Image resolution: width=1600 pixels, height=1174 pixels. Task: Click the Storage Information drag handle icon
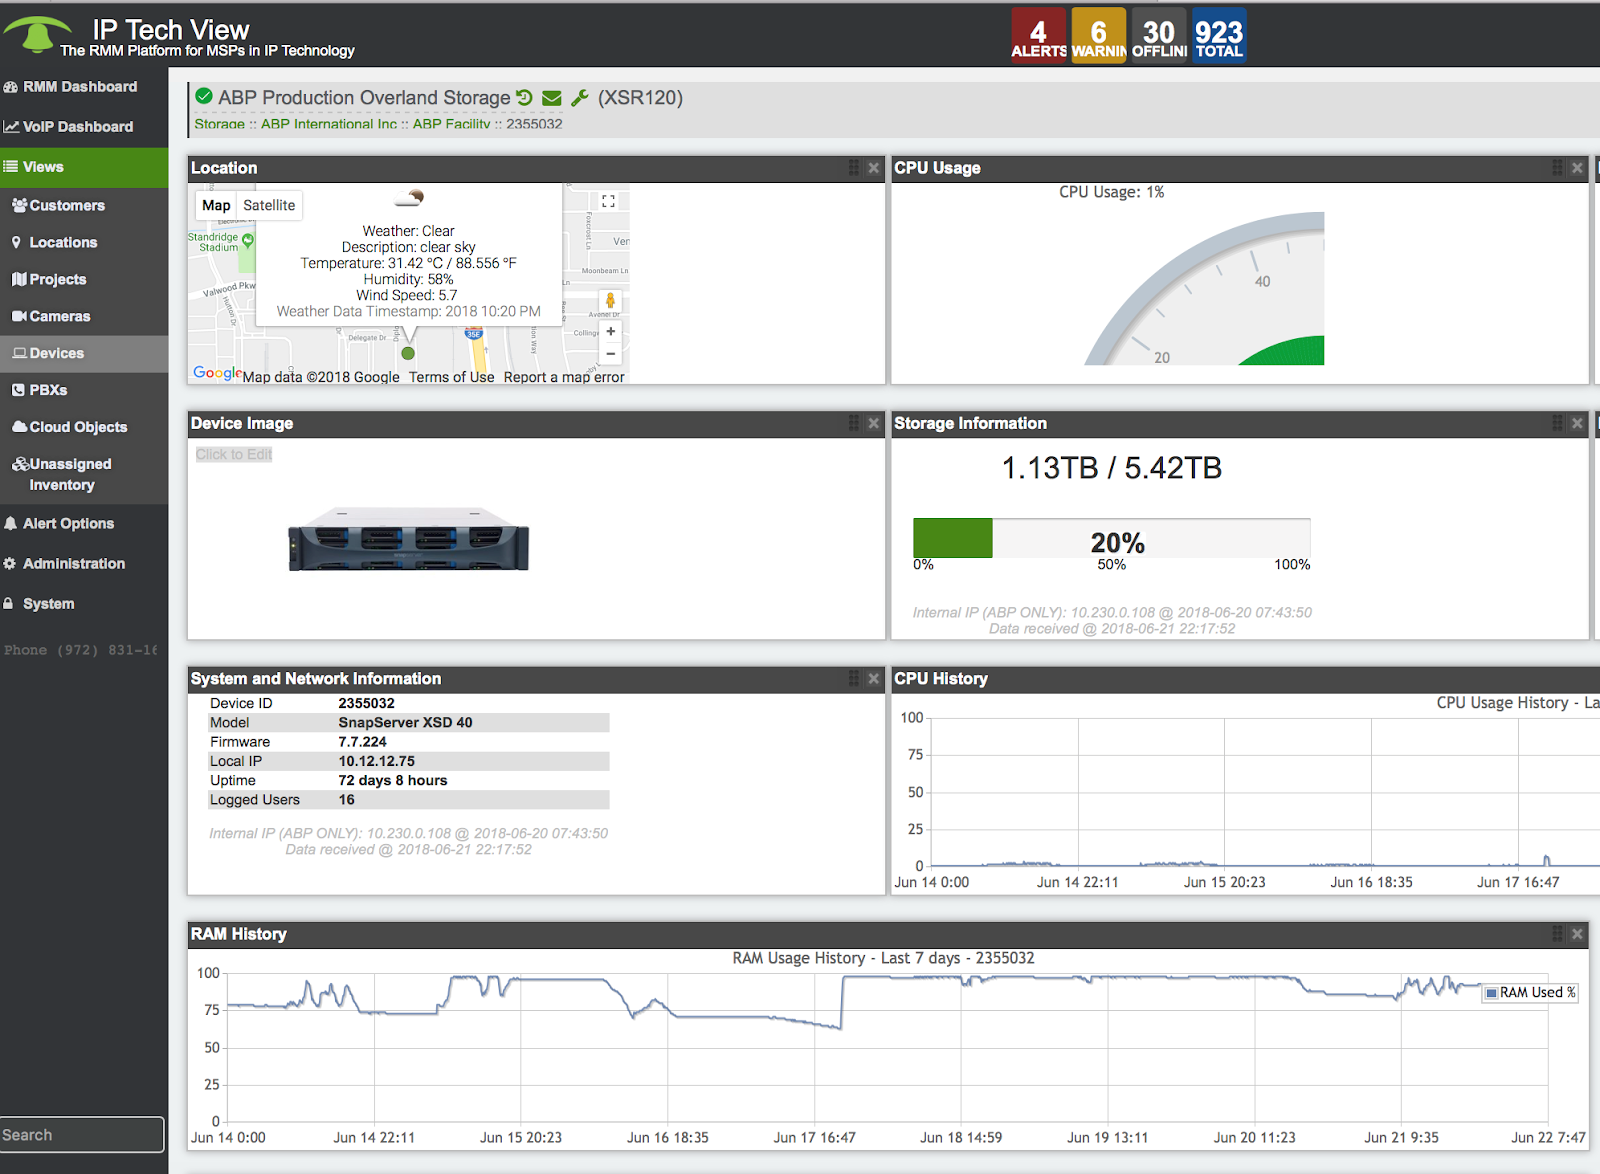tap(1557, 423)
